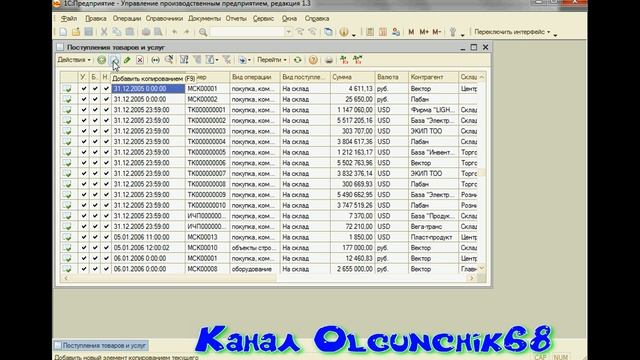Click the Вид операции column header
This screenshot has width=640, height=360.
pos(255,77)
